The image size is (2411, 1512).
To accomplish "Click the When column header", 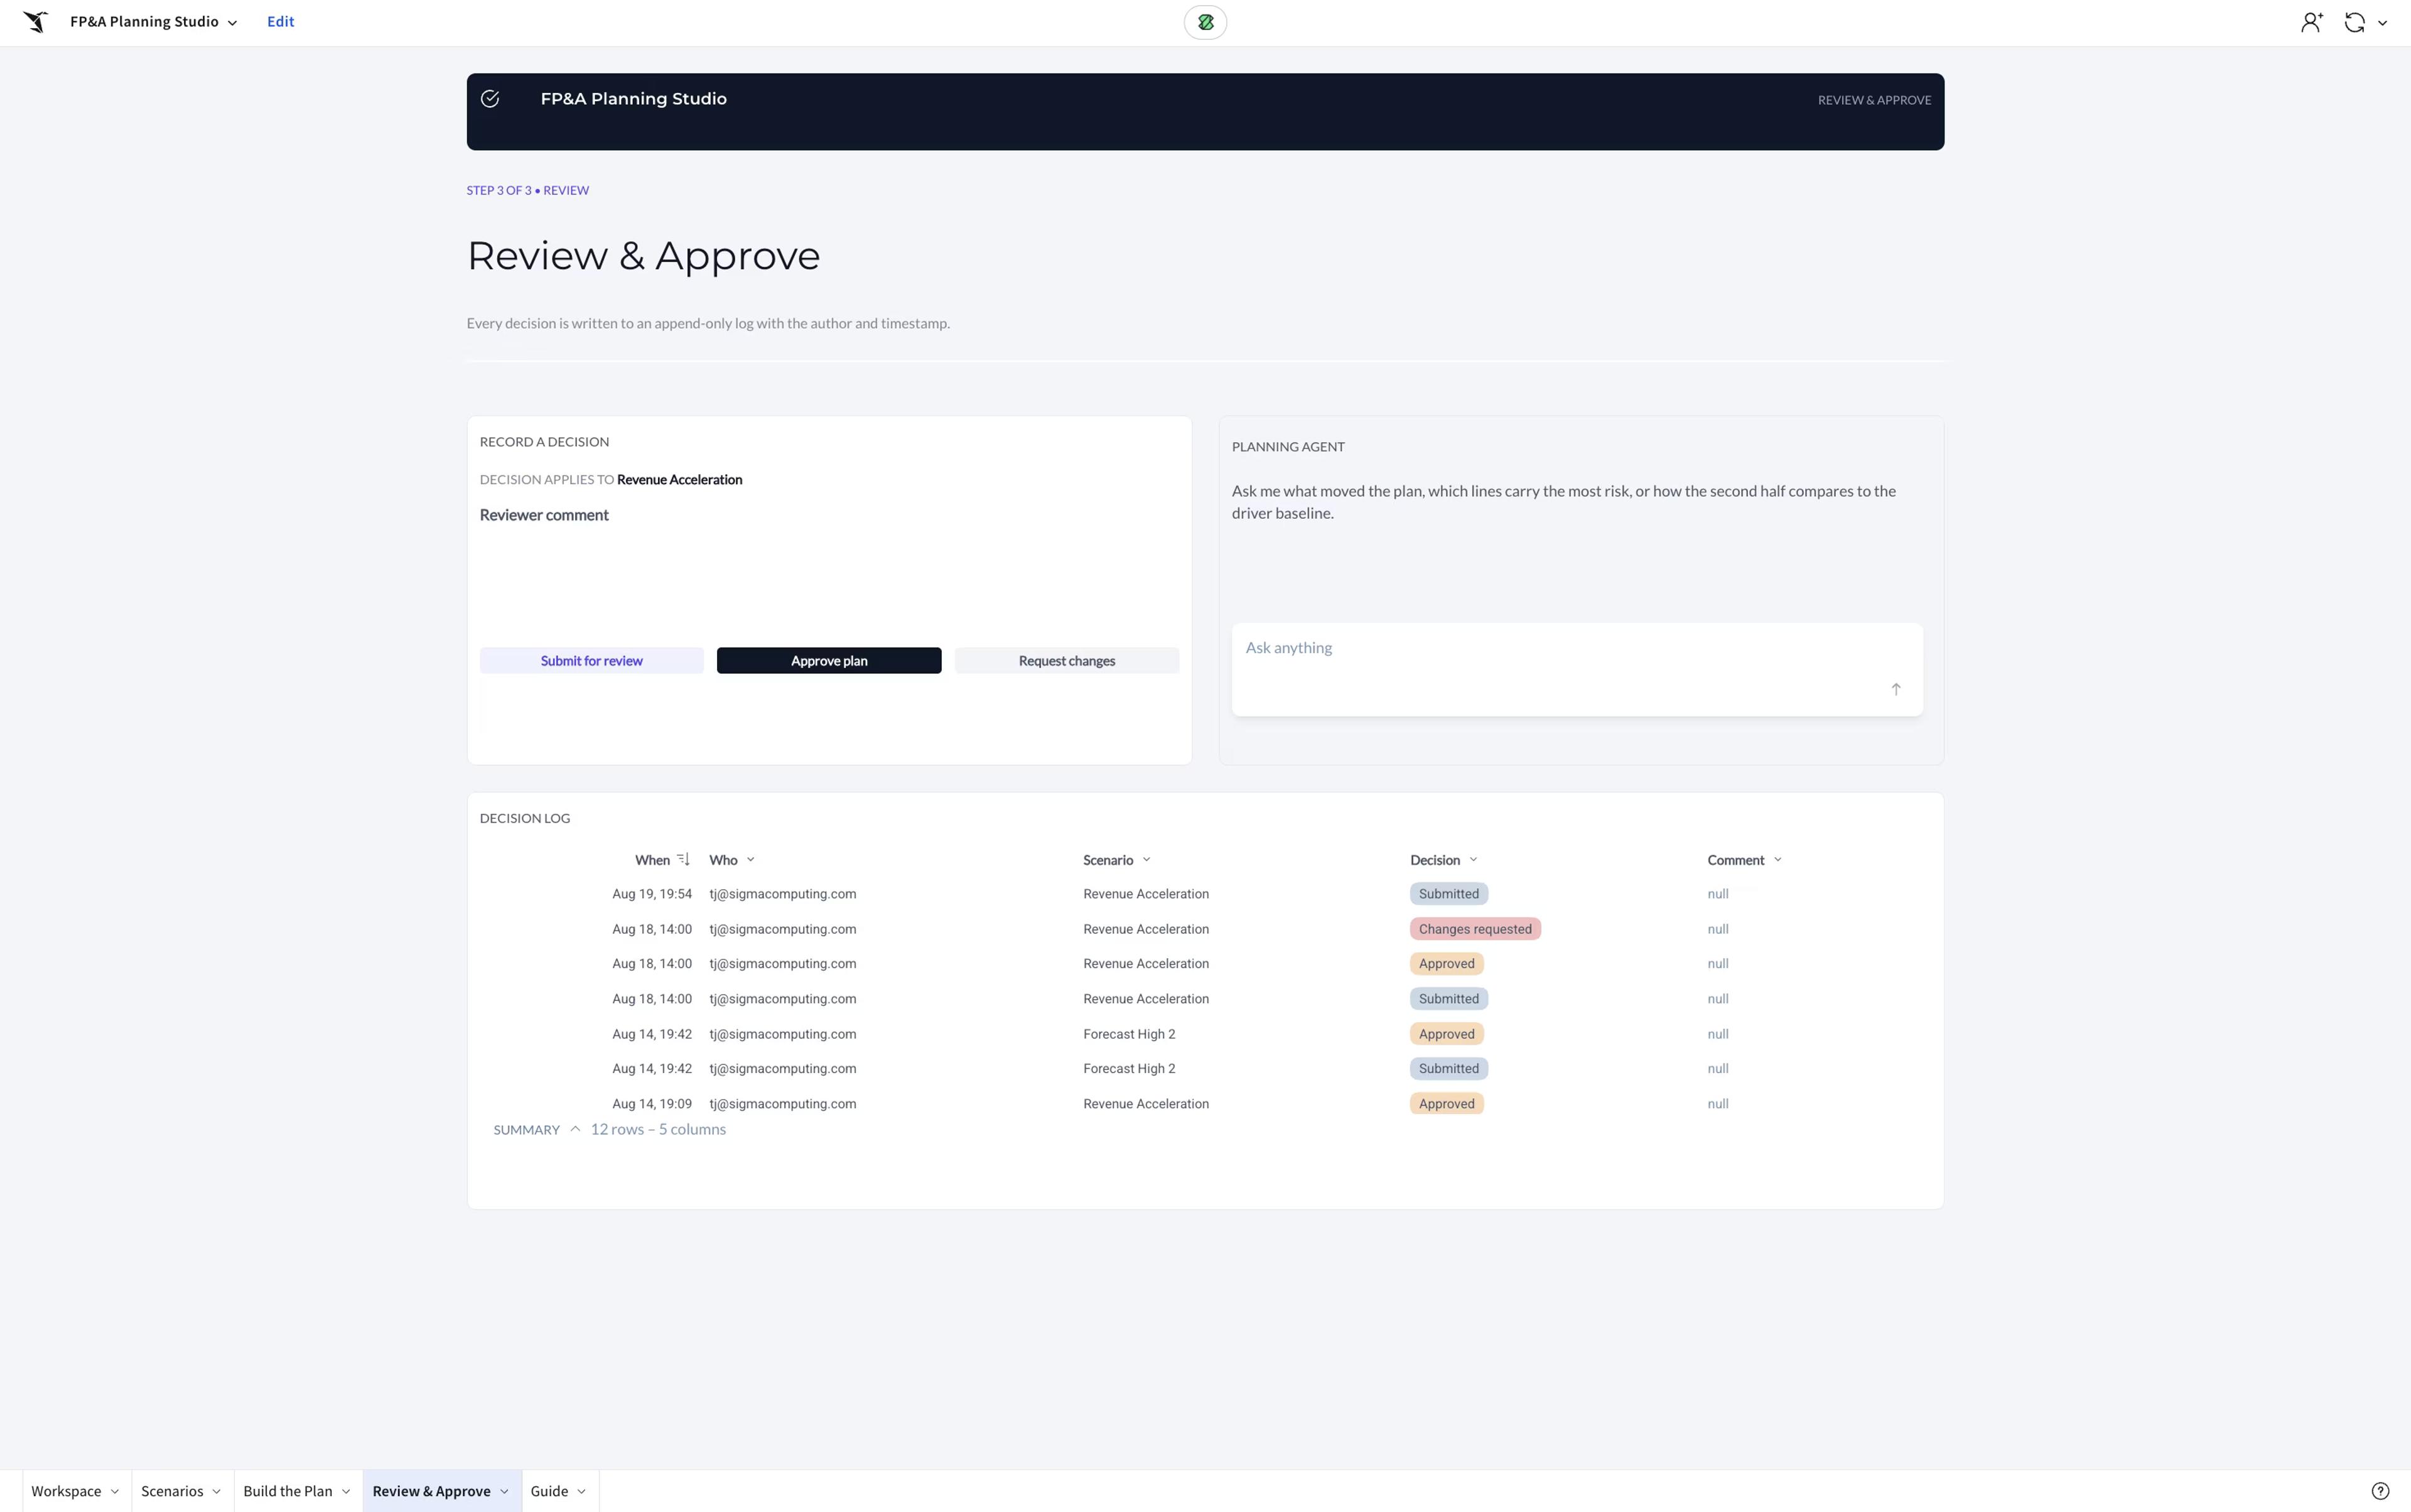I will click(652, 860).
